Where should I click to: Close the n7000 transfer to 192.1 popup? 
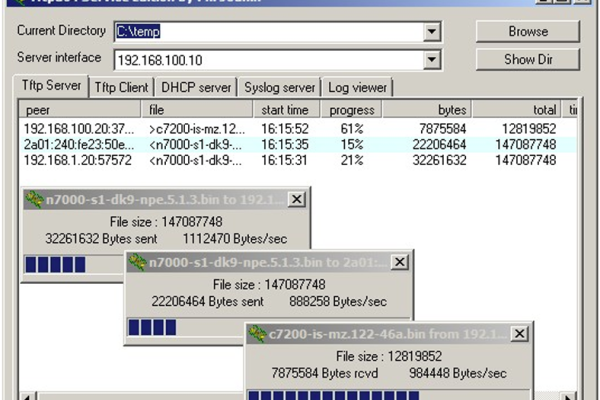tap(297, 199)
